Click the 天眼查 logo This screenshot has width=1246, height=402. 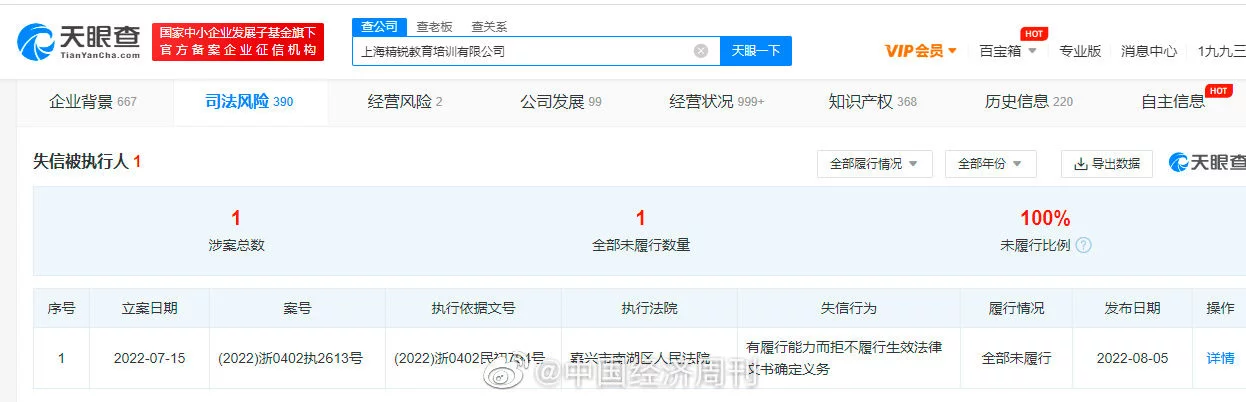tap(78, 41)
